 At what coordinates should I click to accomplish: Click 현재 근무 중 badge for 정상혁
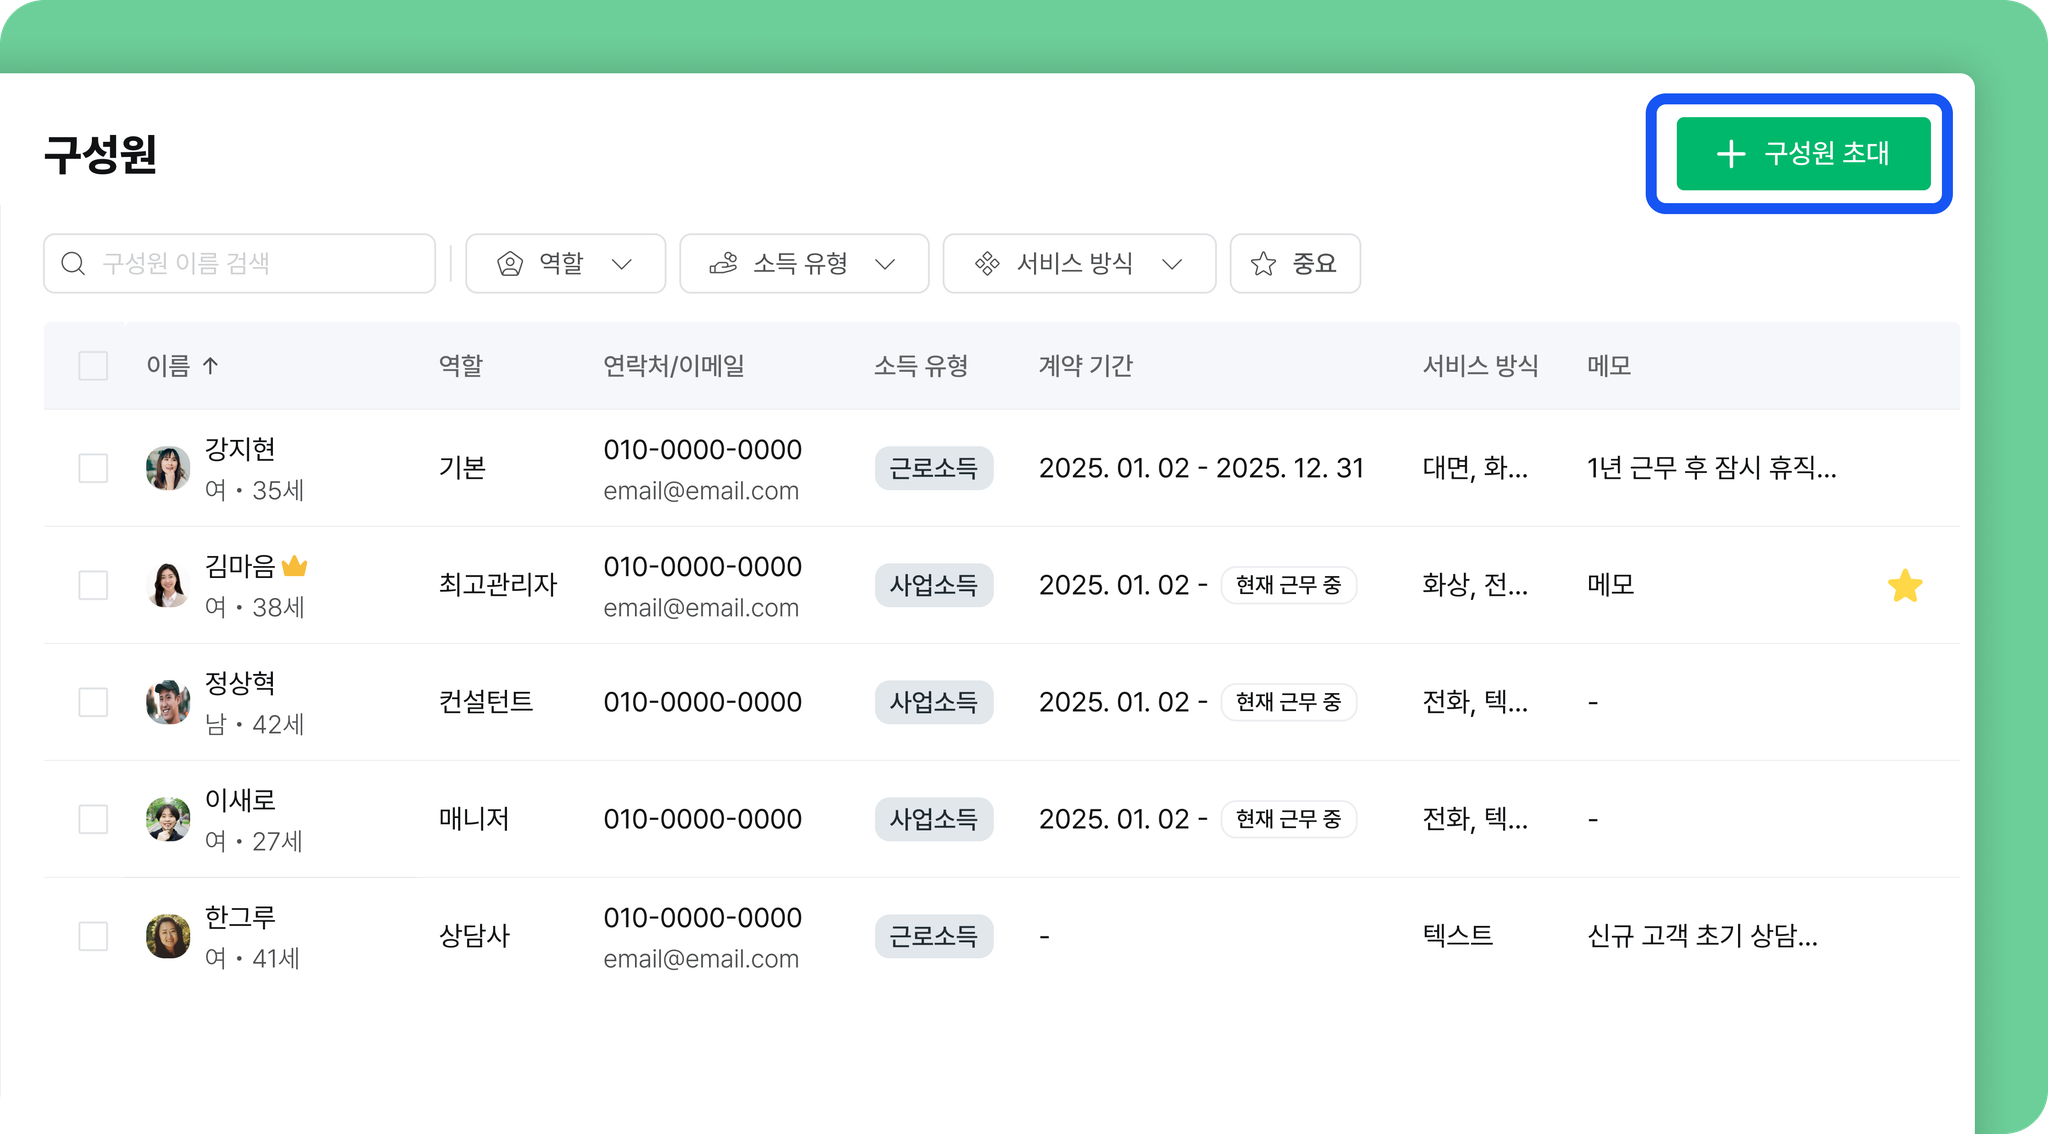(x=1288, y=702)
